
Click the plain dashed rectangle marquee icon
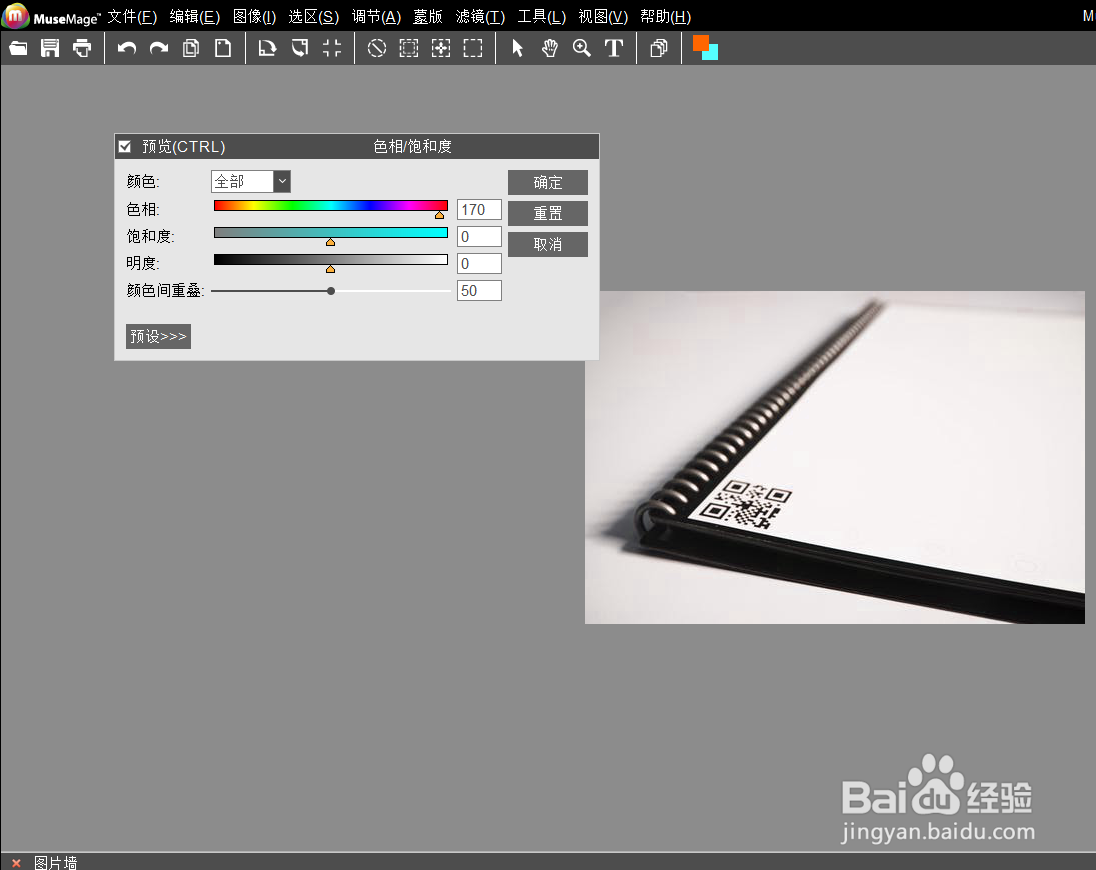pos(473,48)
